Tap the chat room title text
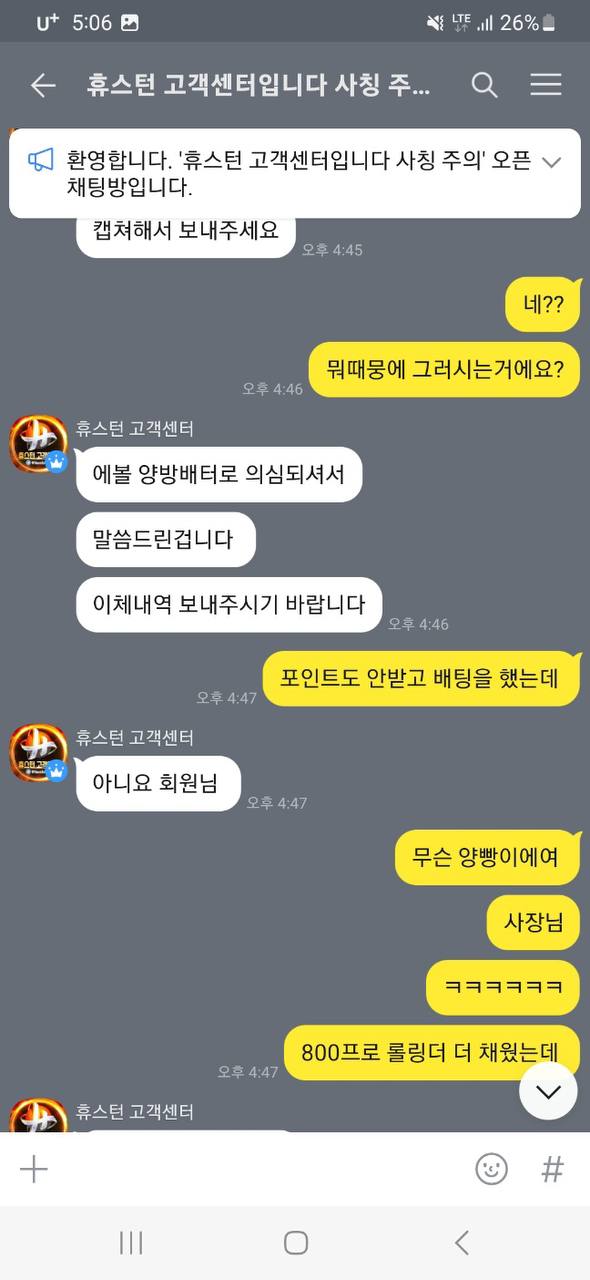Image resolution: width=590 pixels, height=1280 pixels. click(x=259, y=85)
